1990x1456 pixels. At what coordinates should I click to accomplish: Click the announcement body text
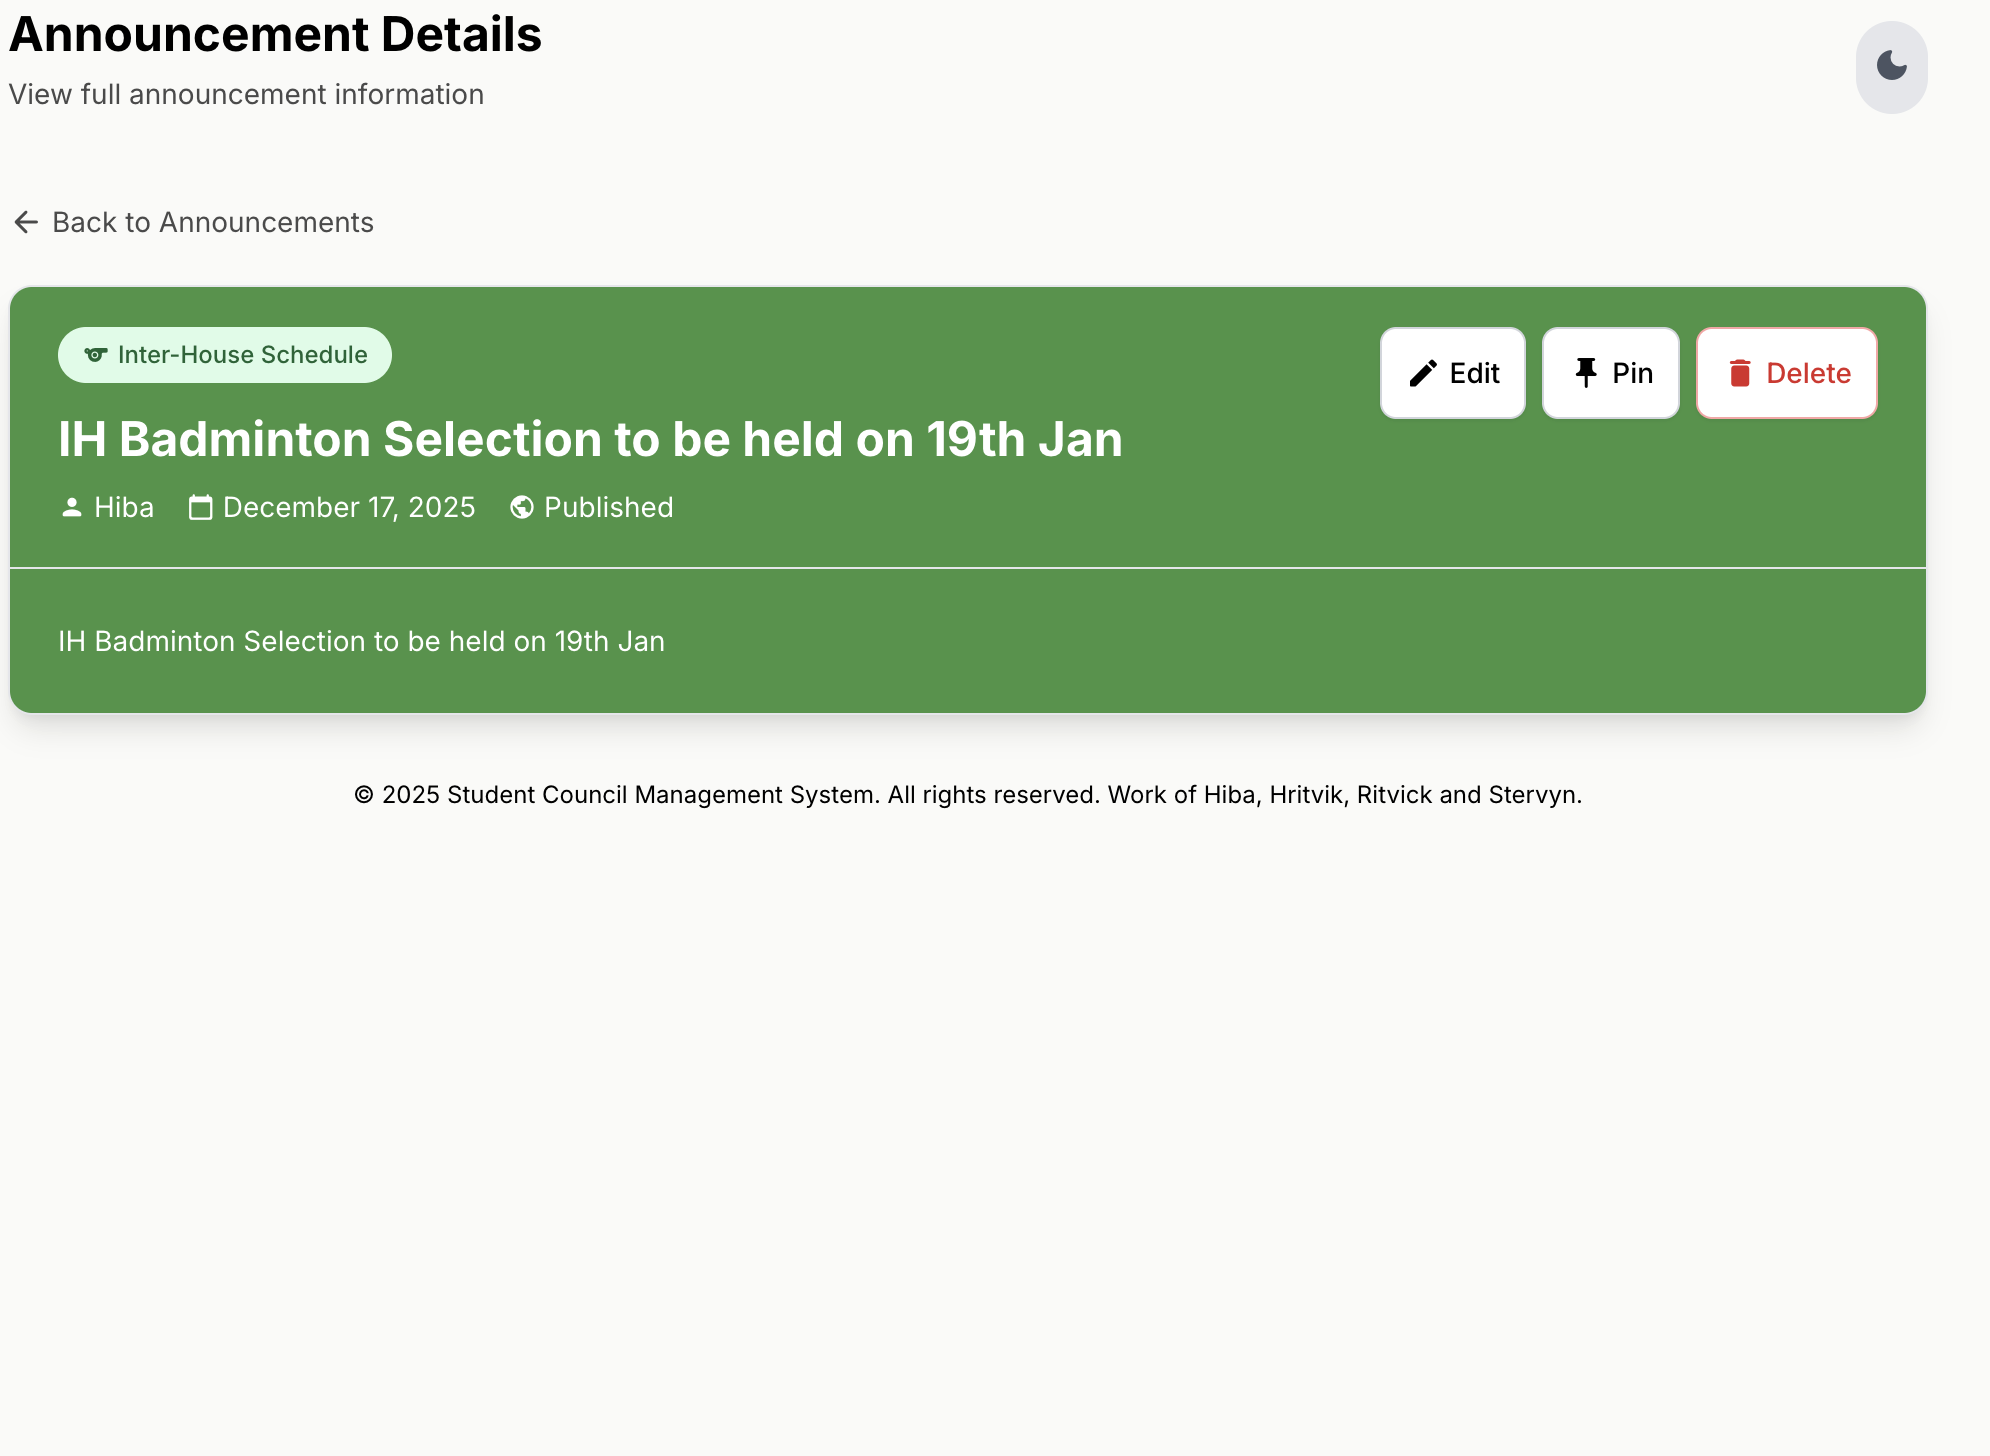point(361,641)
